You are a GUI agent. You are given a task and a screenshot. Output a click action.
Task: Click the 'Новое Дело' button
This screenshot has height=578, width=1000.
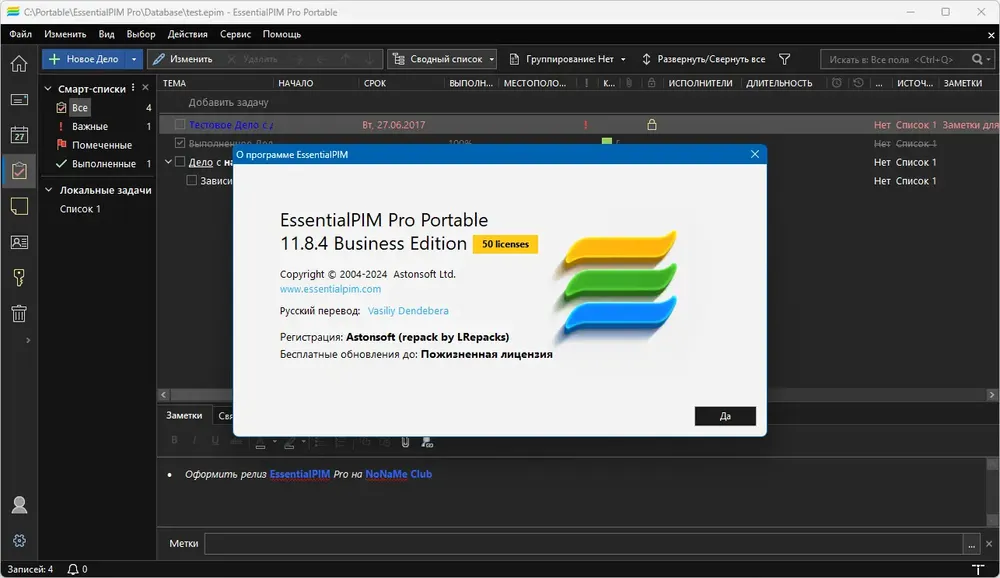tap(84, 59)
